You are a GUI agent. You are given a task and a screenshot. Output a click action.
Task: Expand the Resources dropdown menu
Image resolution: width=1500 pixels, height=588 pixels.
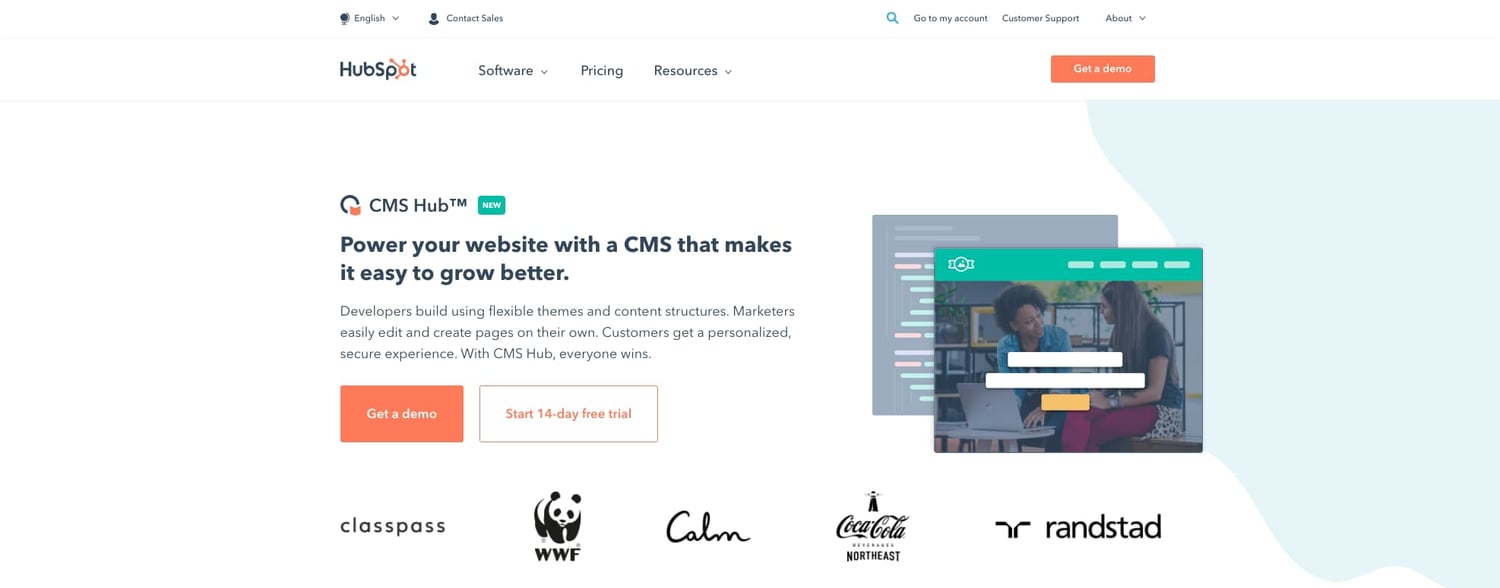[x=693, y=71]
